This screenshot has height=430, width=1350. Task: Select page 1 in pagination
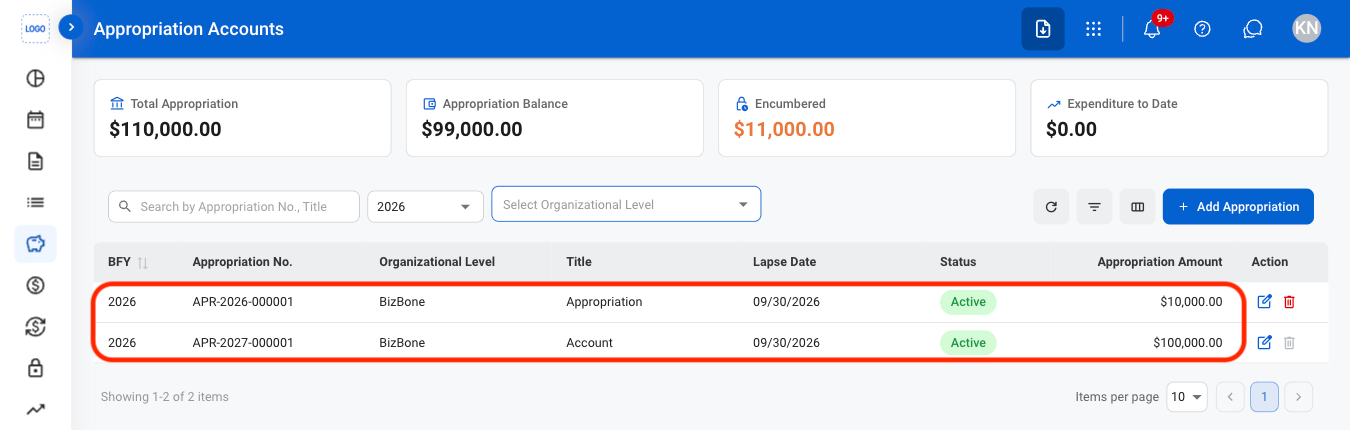1264,397
